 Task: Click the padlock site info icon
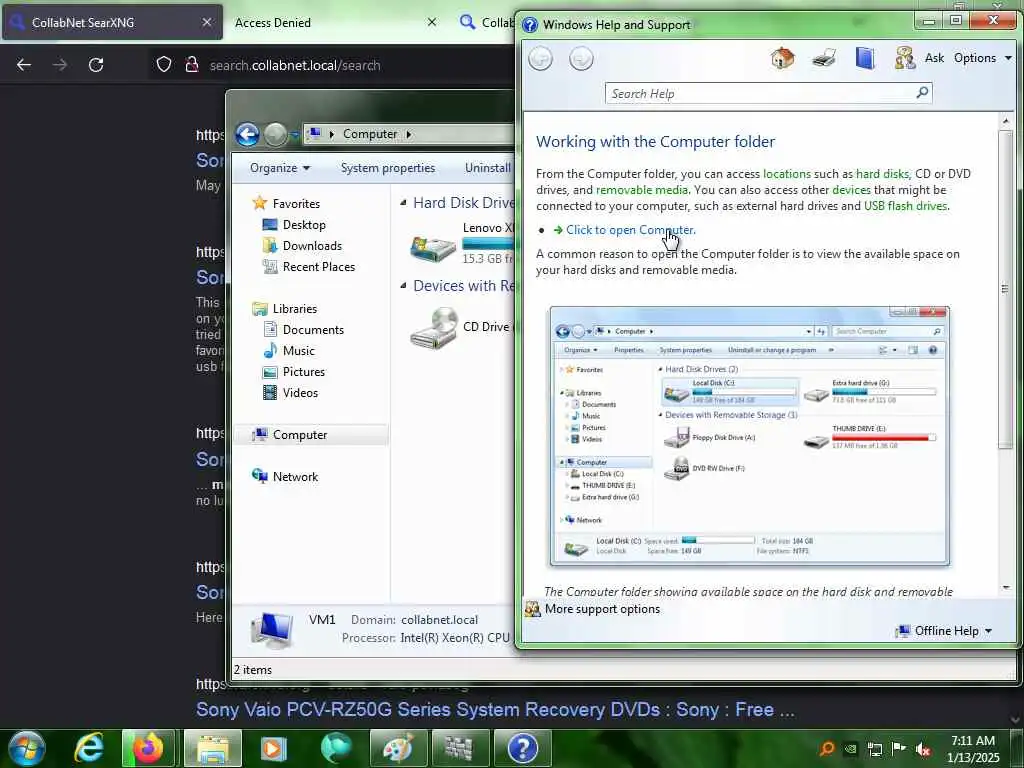pyautogui.click(x=191, y=65)
